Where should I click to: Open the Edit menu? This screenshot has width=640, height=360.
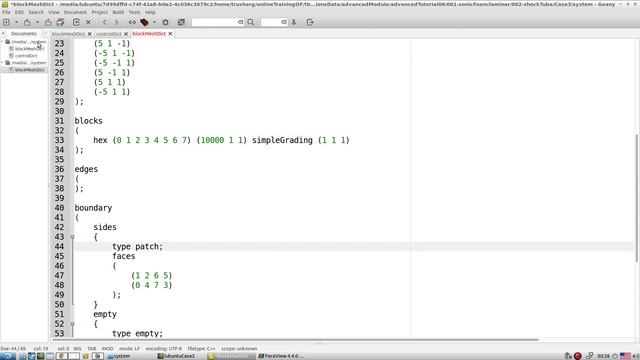(x=19, y=12)
